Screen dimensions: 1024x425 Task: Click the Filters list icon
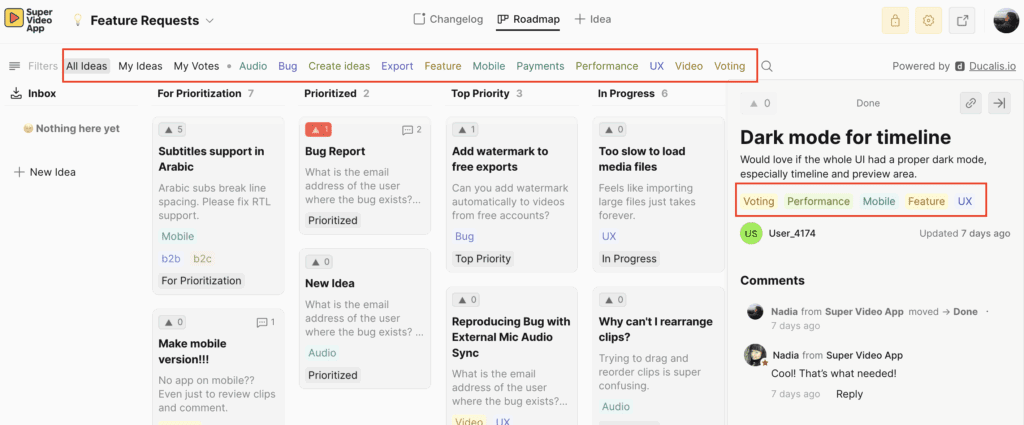15,67
